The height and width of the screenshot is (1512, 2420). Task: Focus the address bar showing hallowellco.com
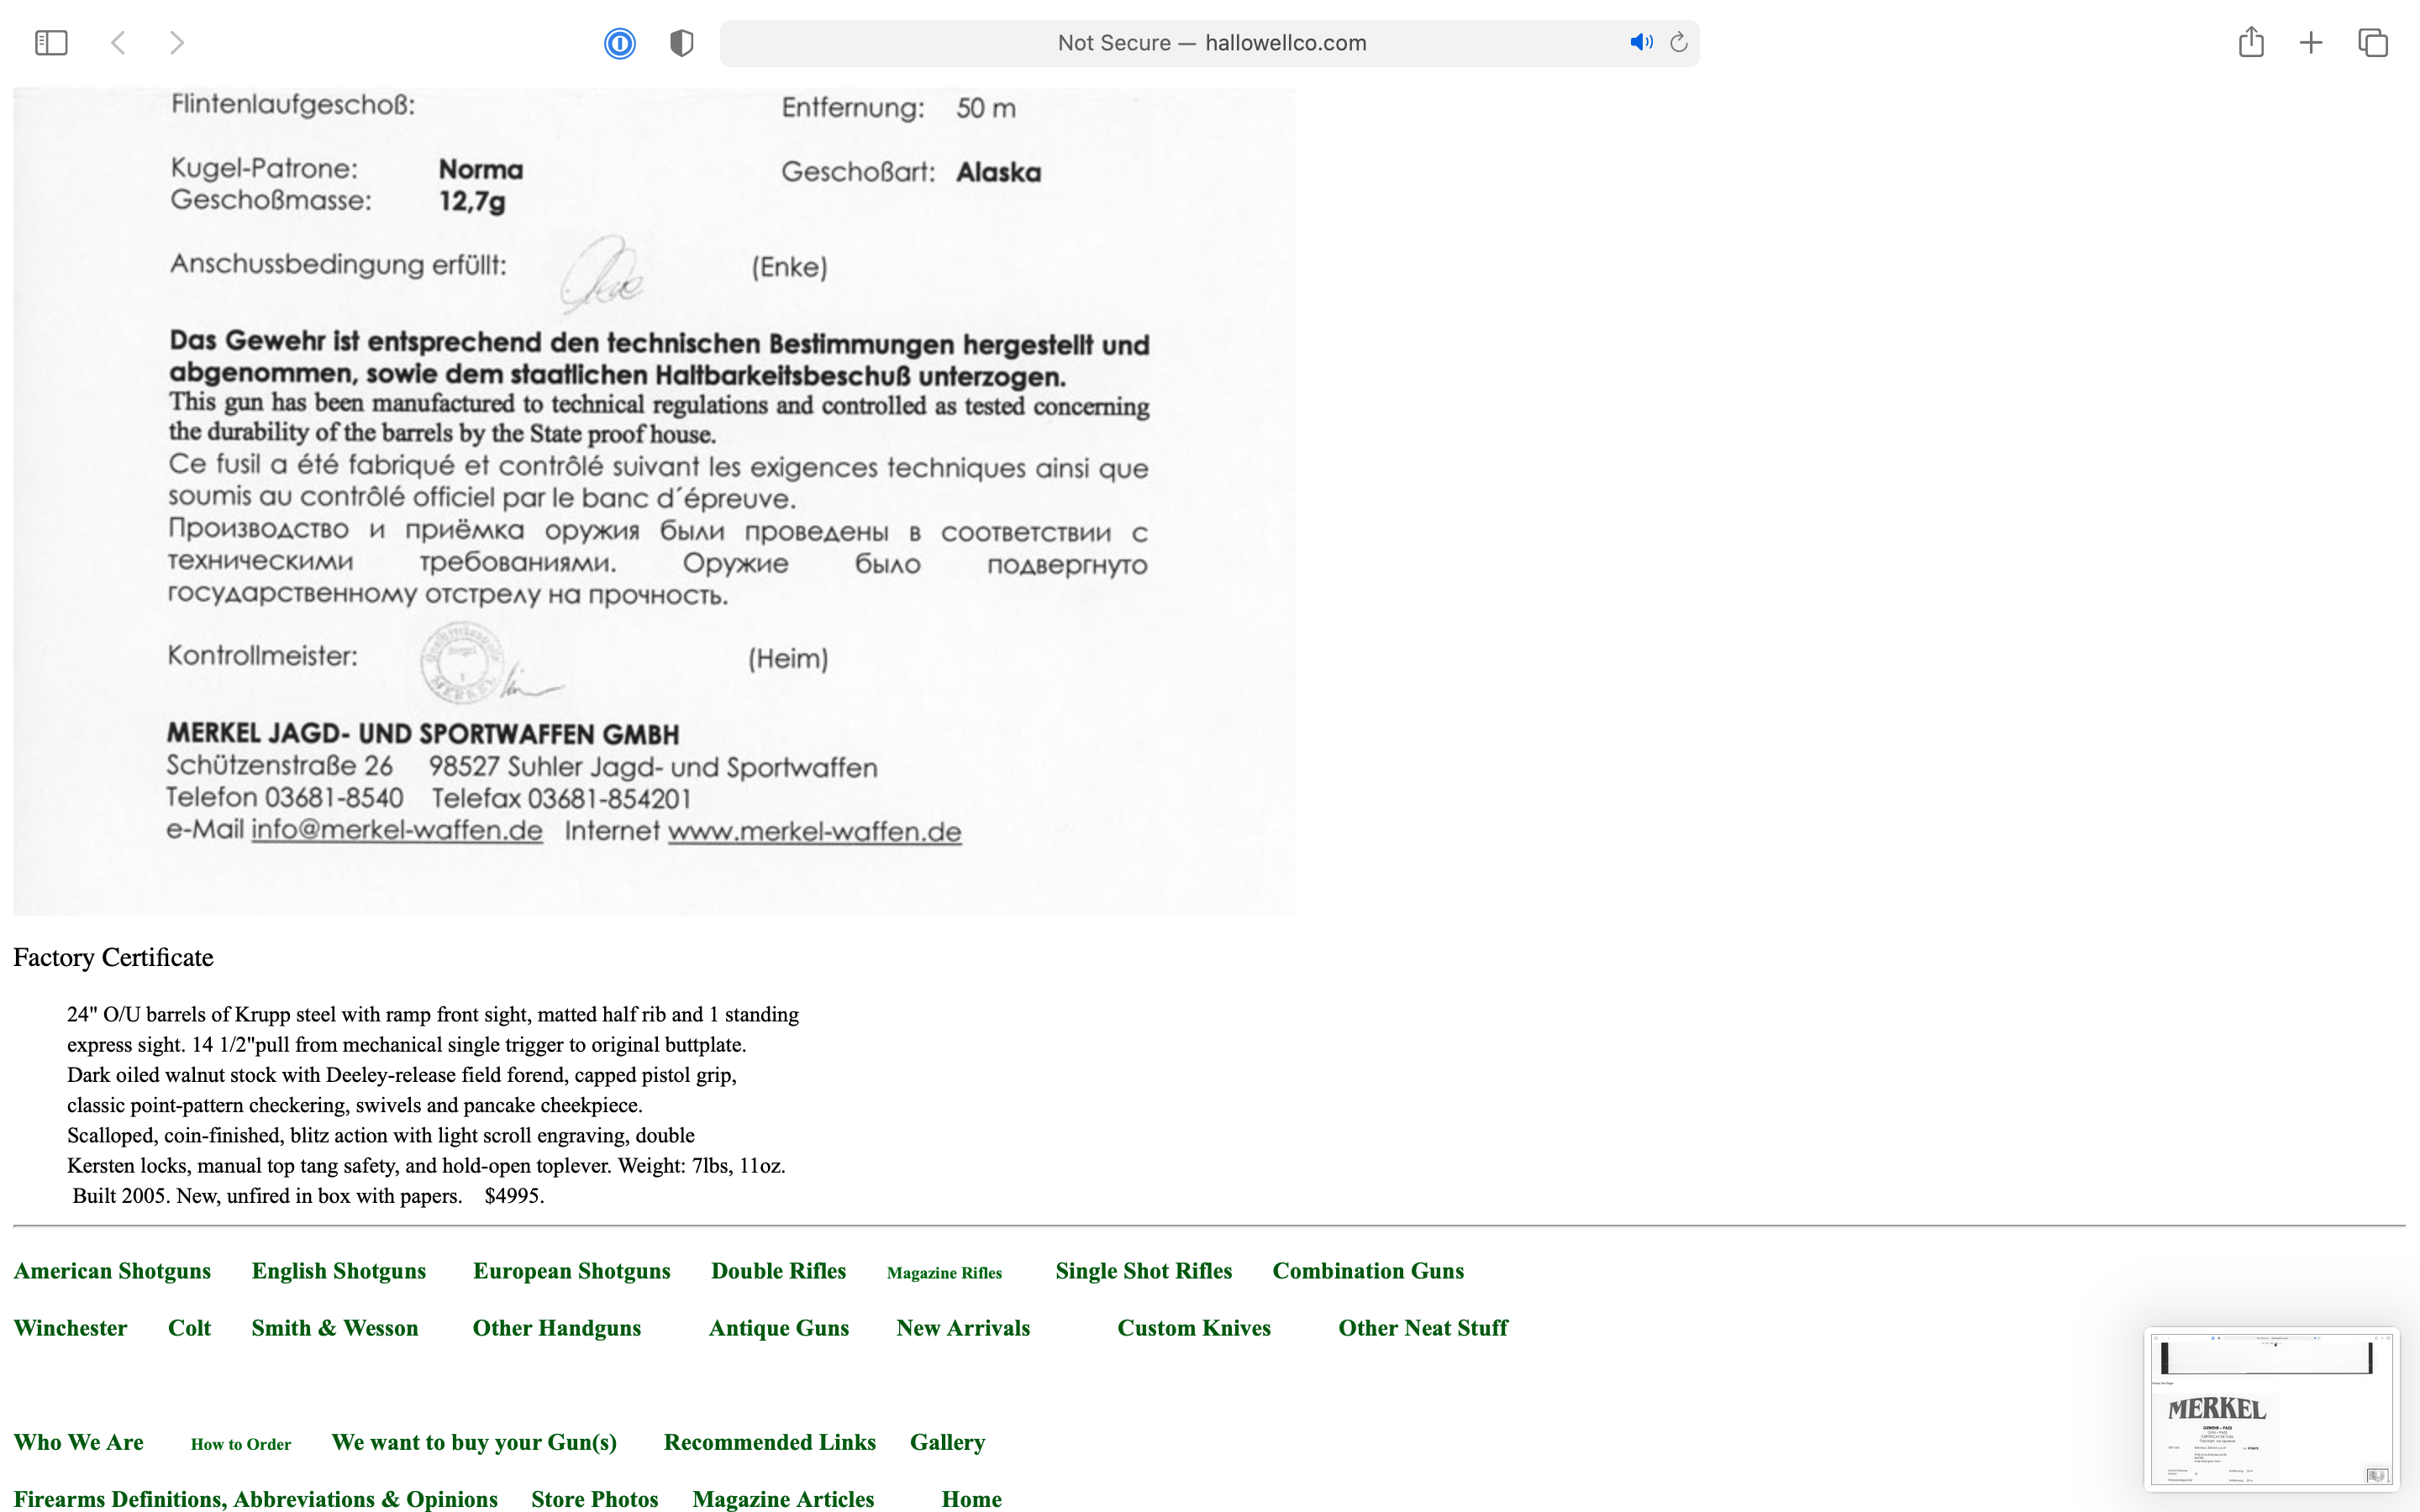pos(1210,43)
